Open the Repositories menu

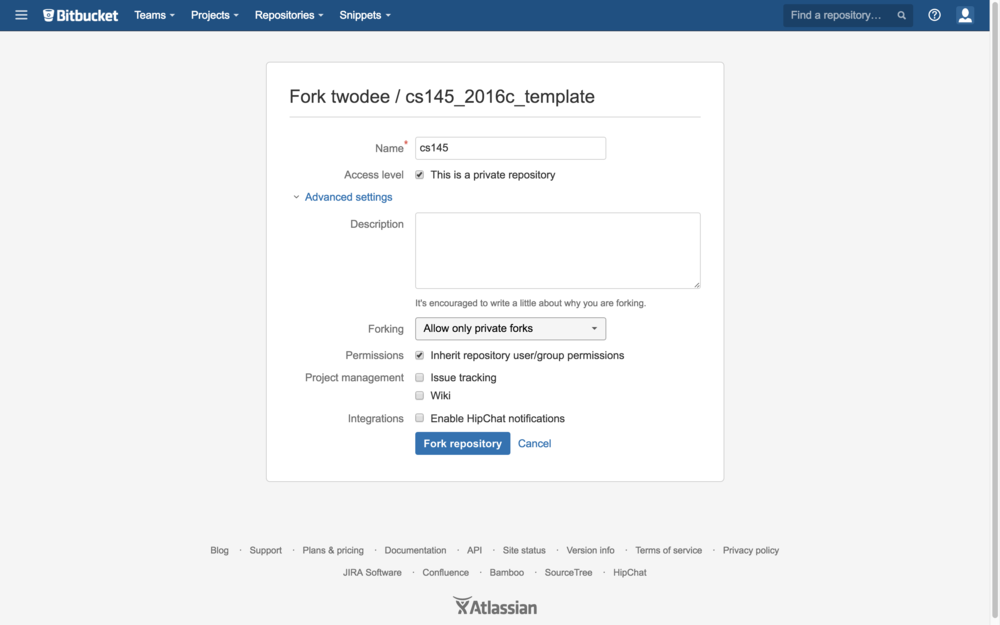coord(288,15)
